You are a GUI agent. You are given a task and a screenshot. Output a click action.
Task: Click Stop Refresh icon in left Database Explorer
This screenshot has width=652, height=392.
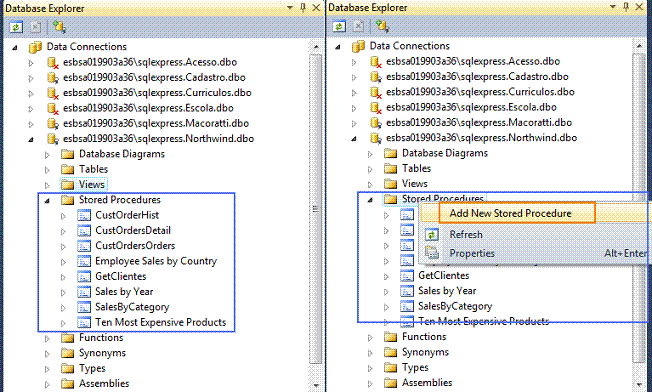click(x=35, y=27)
